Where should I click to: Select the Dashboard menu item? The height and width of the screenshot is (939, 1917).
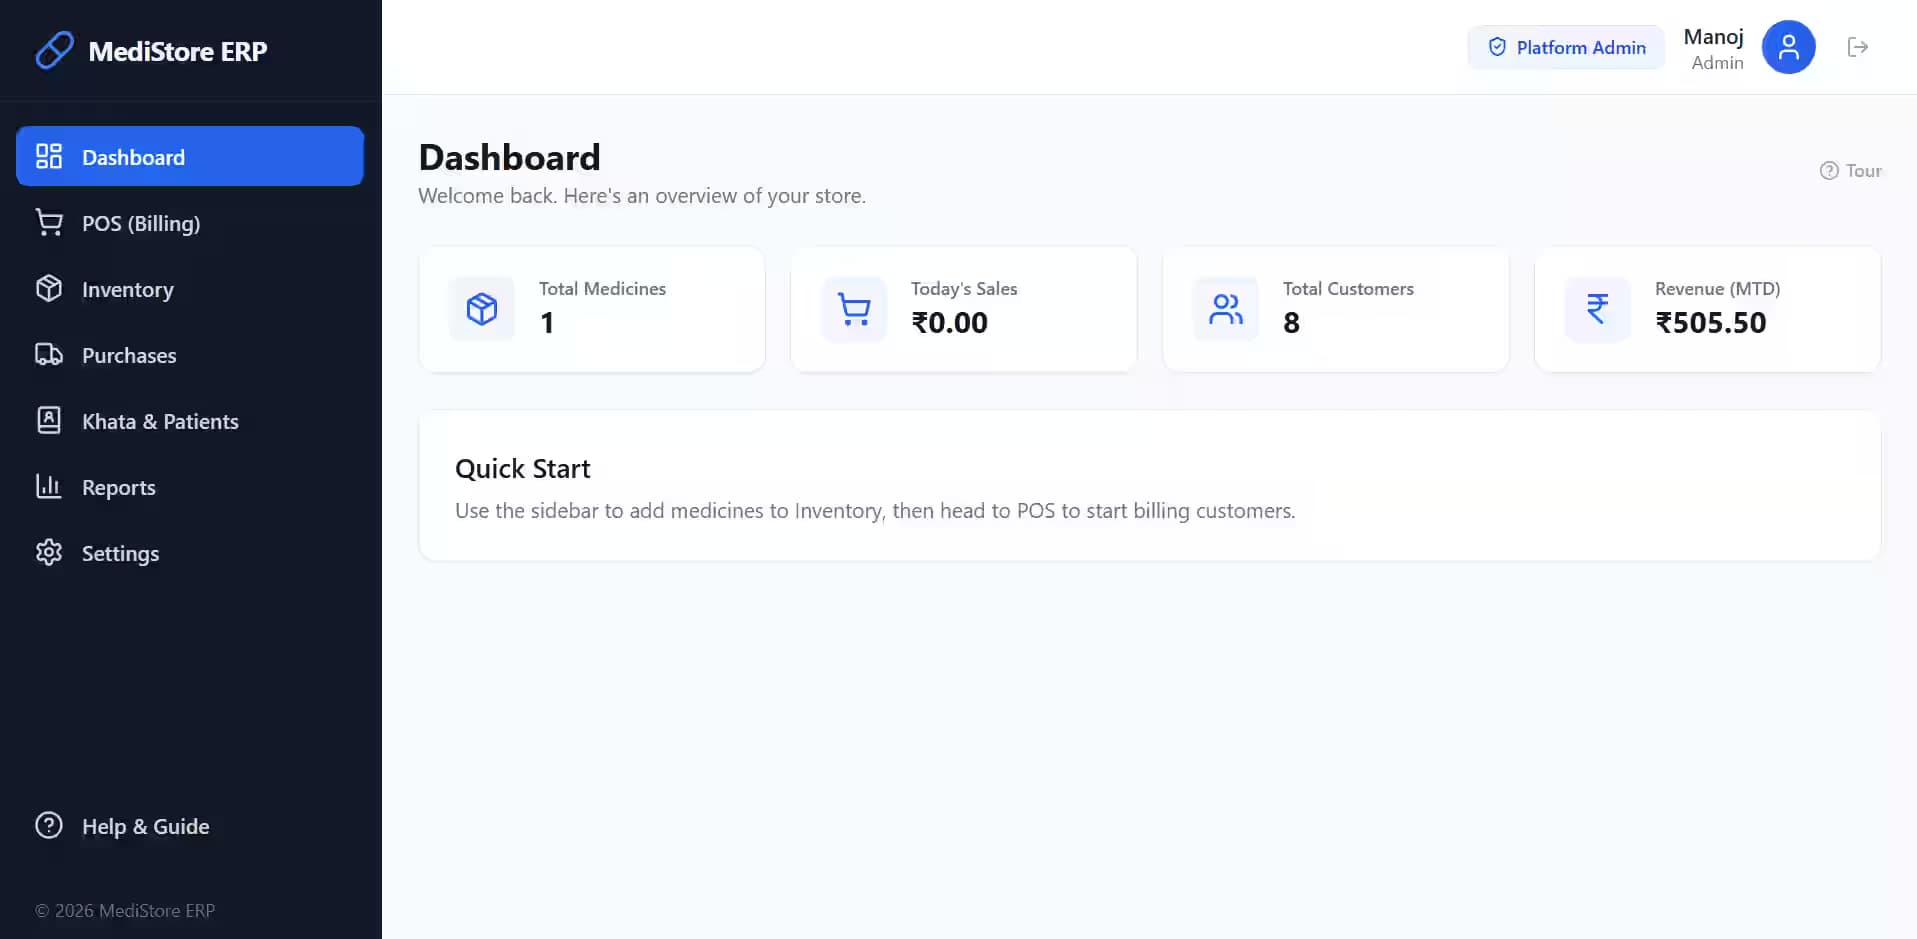click(190, 156)
